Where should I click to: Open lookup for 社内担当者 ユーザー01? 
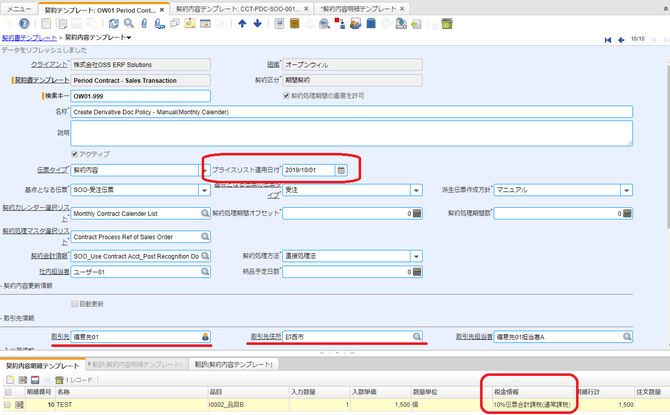205,271
